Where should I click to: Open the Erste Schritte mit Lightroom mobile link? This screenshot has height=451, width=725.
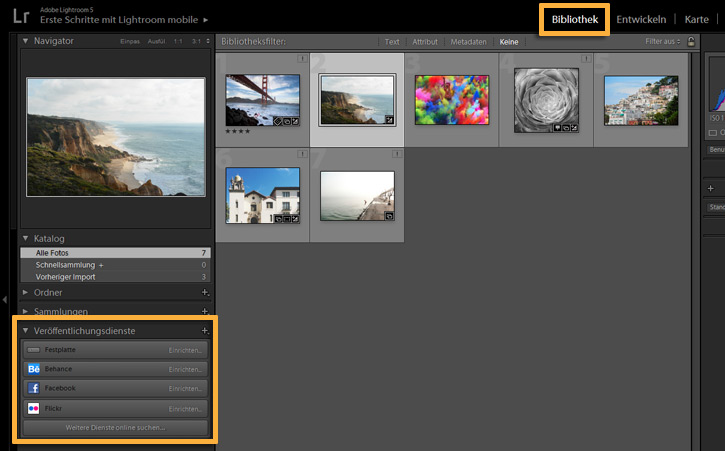pos(119,20)
